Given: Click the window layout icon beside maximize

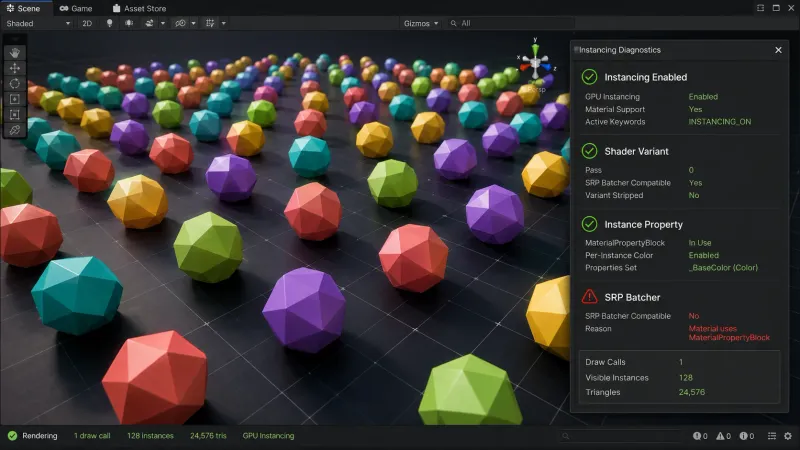Looking at the screenshot, I should coord(760,8).
